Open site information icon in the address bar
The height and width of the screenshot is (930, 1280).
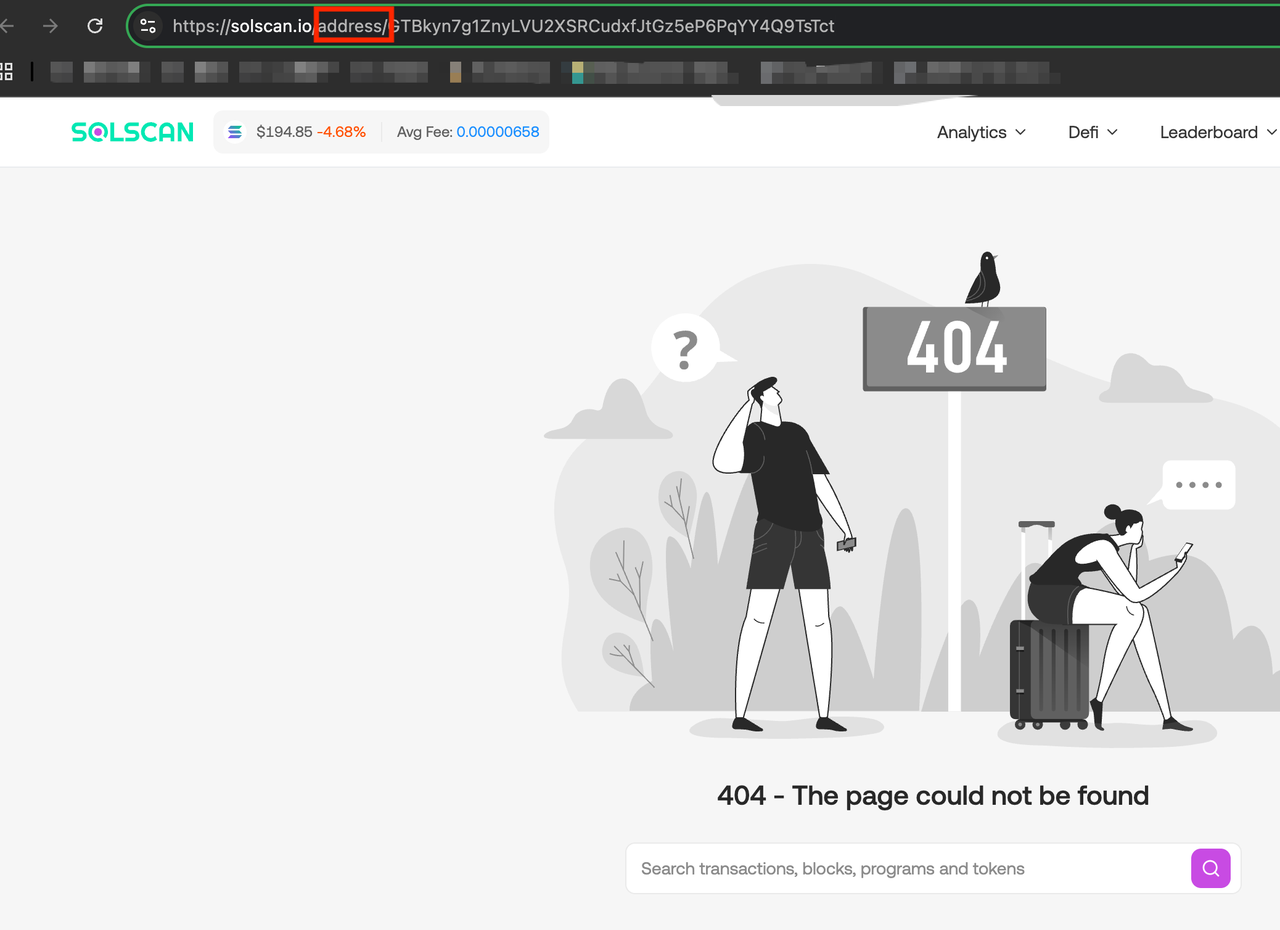point(148,26)
